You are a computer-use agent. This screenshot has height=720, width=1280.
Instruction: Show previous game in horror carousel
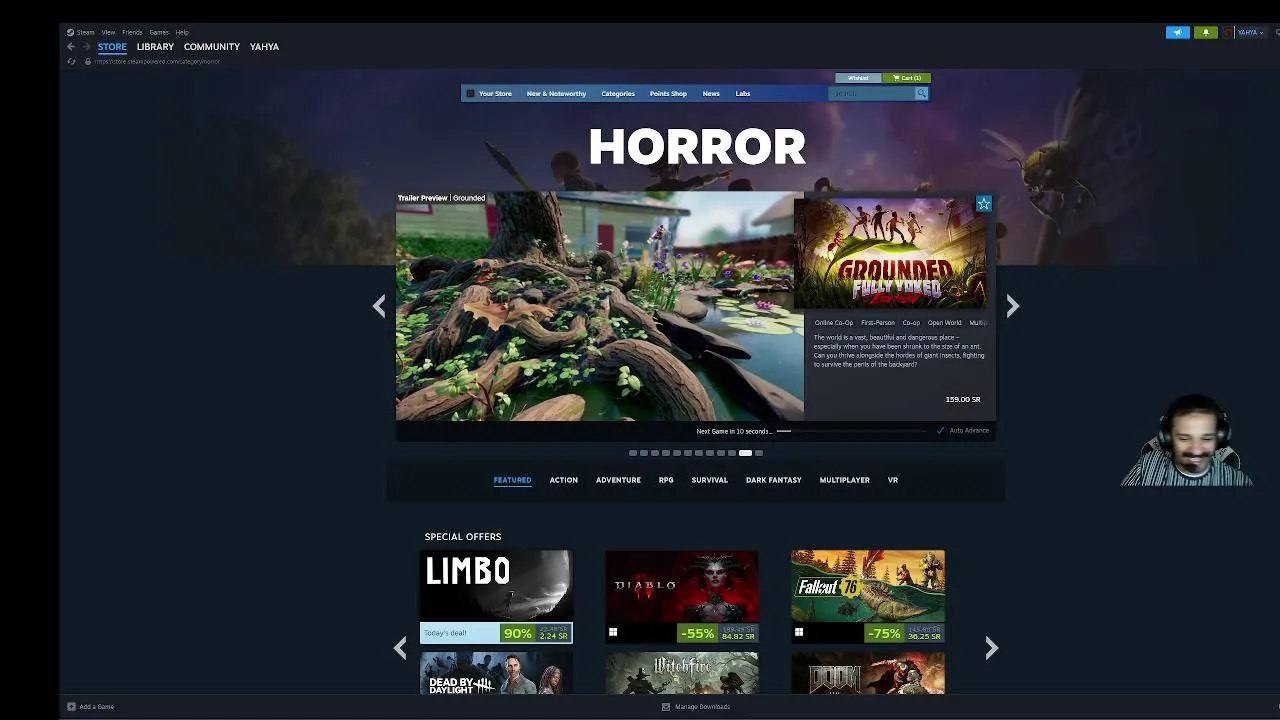[x=379, y=306]
